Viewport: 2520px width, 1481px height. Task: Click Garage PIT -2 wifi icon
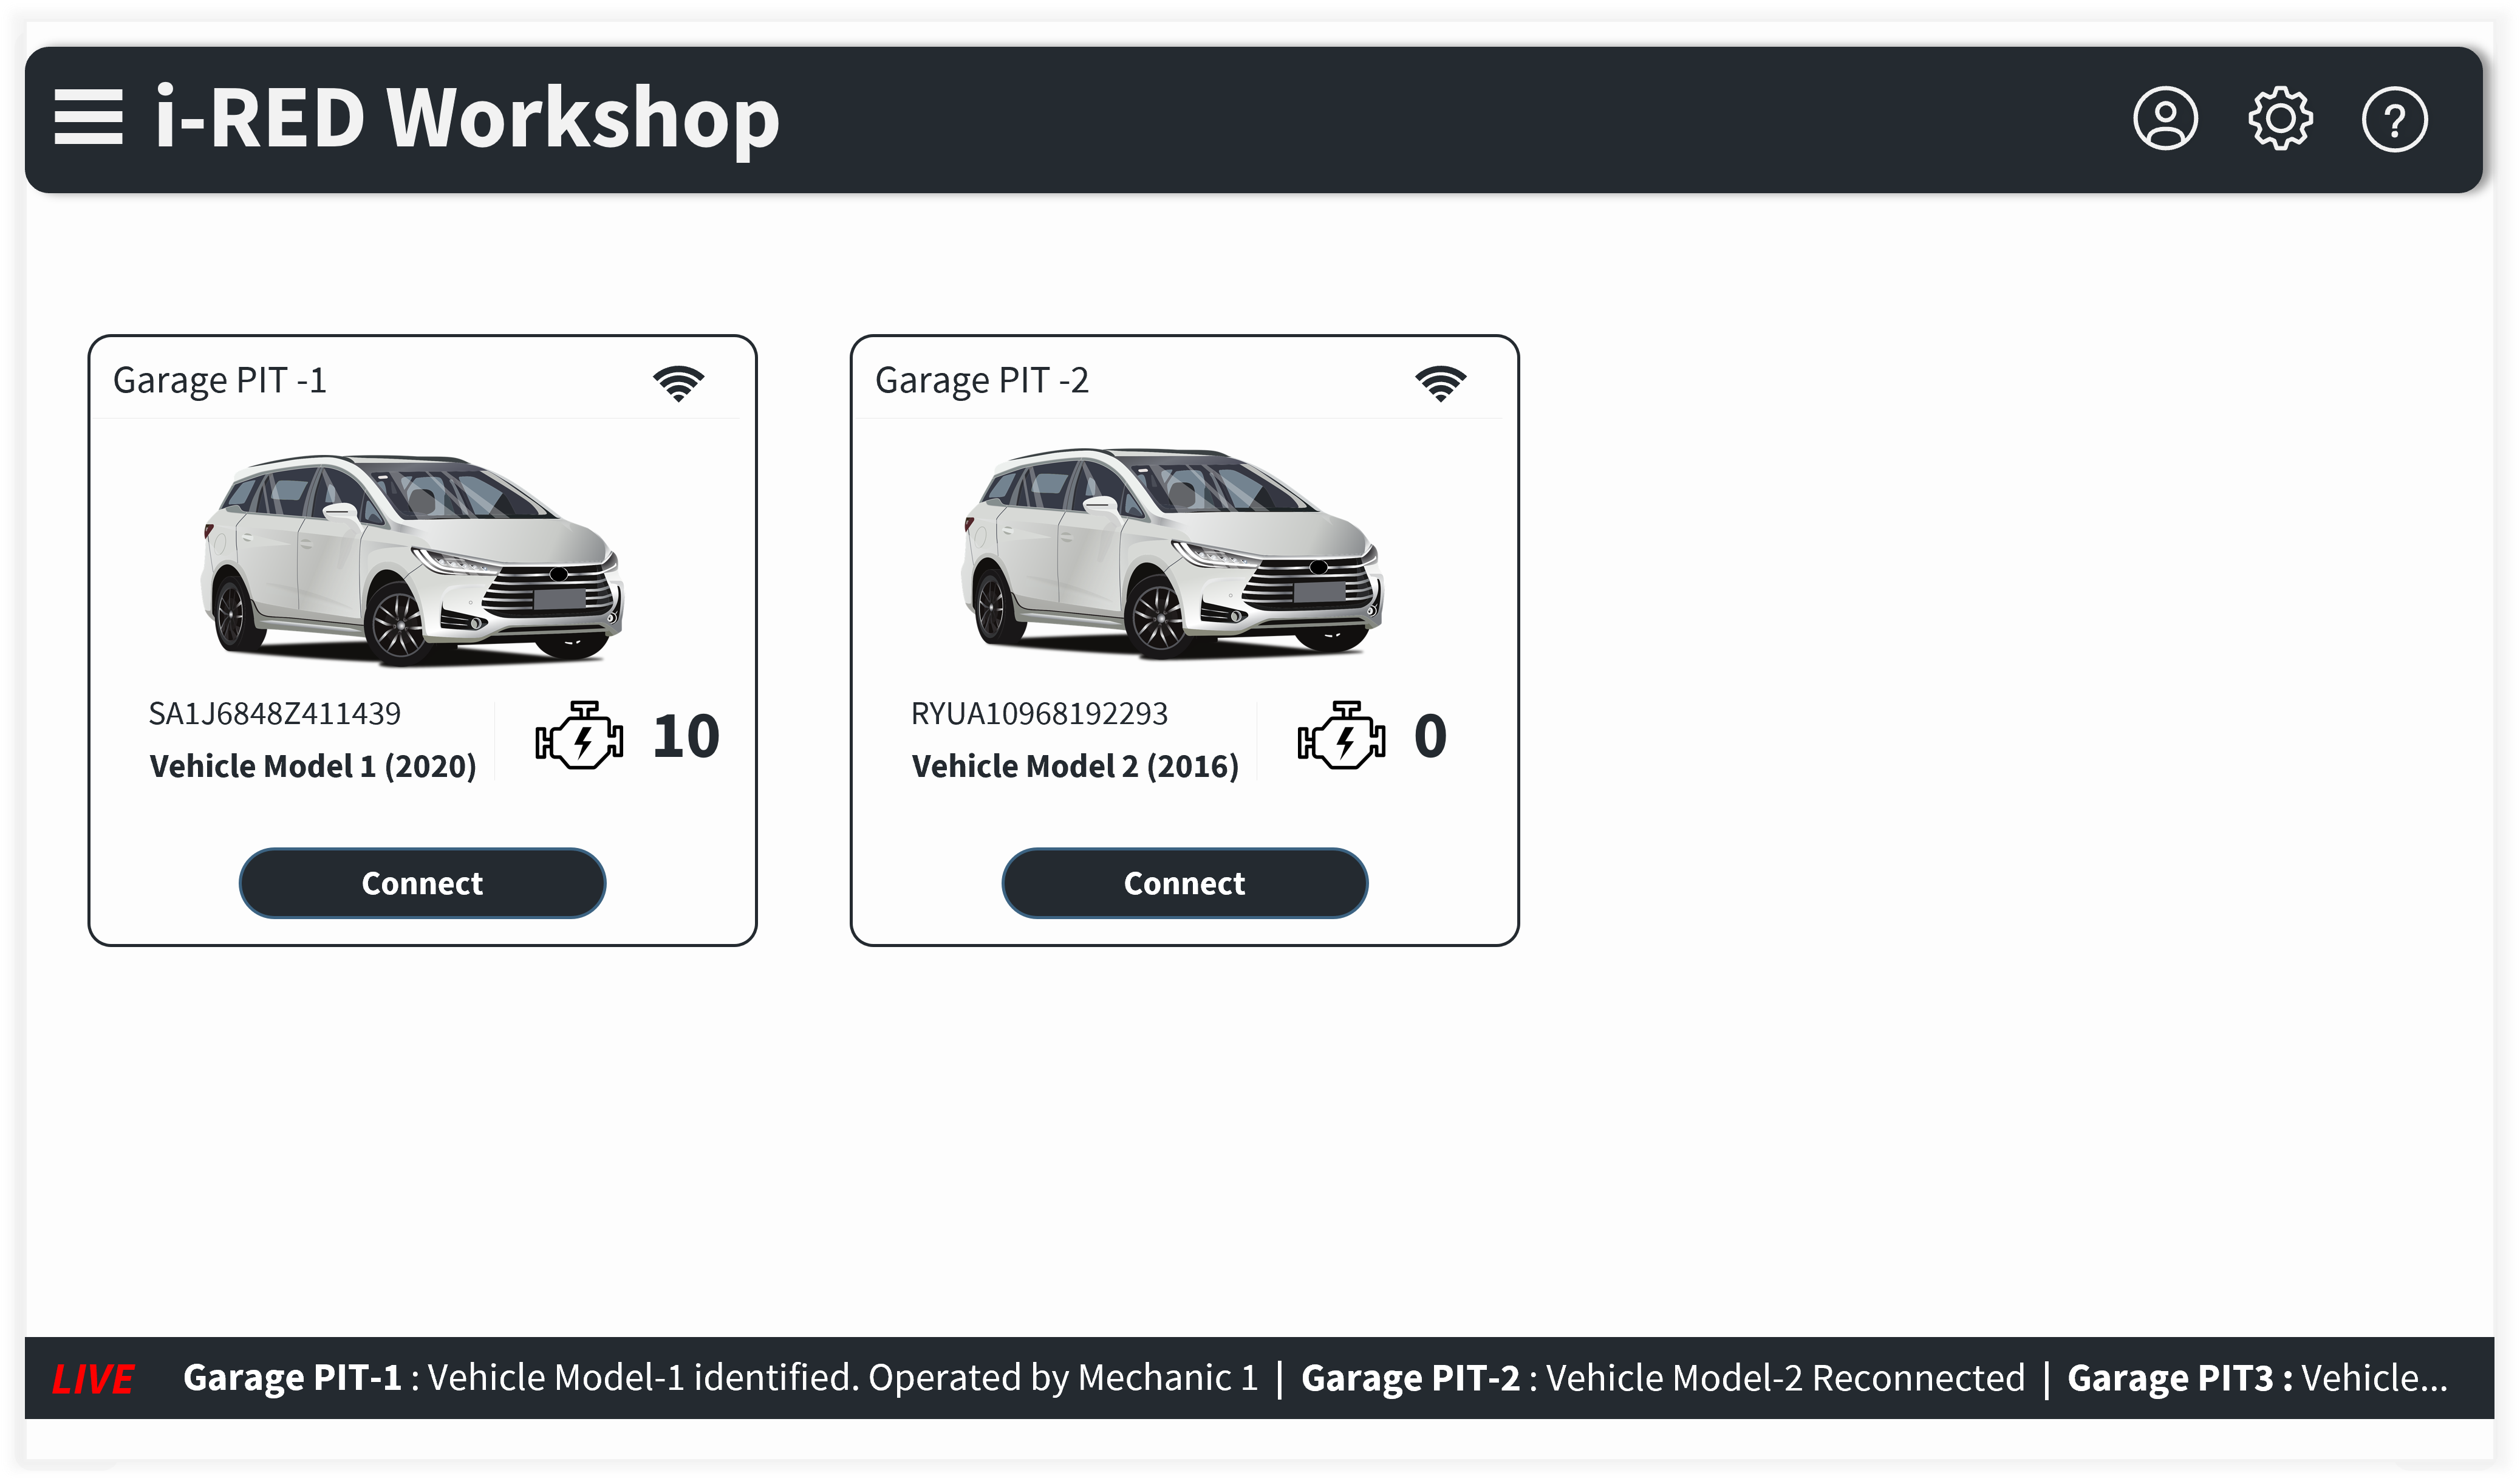pyautogui.click(x=1440, y=383)
